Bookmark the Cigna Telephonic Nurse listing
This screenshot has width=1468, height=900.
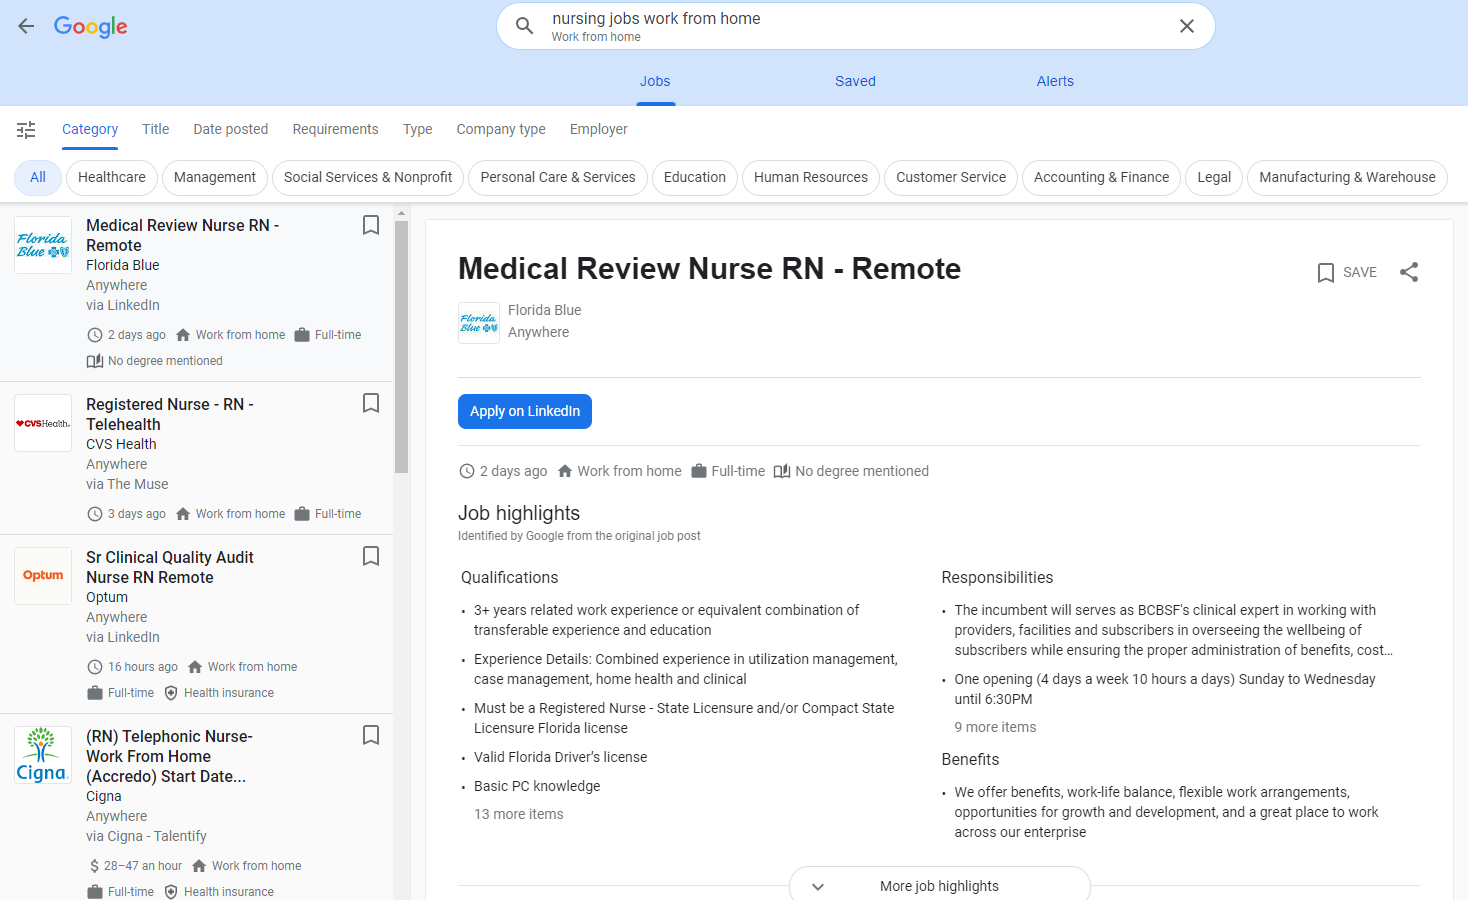[x=370, y=736]
